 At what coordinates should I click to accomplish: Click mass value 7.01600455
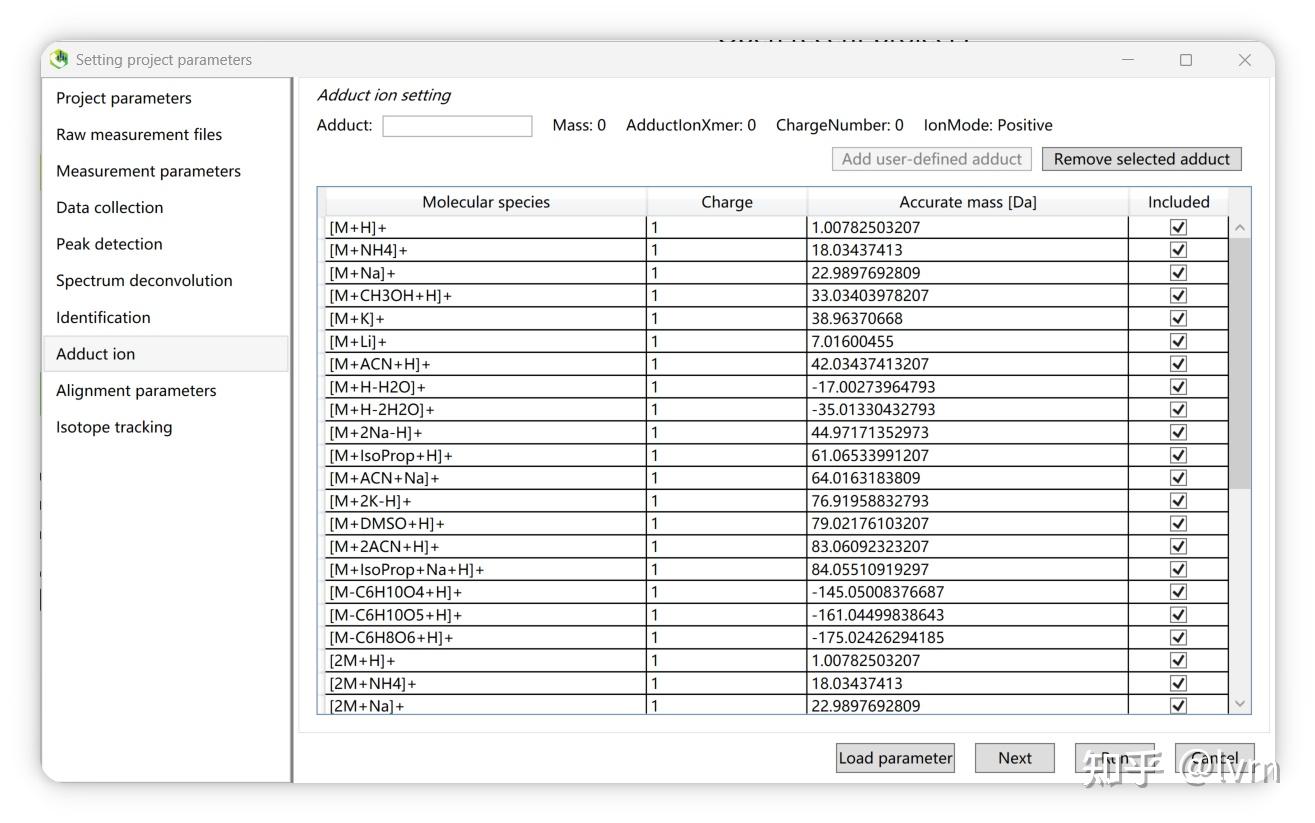pyautogui.click(x=853, y=341)
